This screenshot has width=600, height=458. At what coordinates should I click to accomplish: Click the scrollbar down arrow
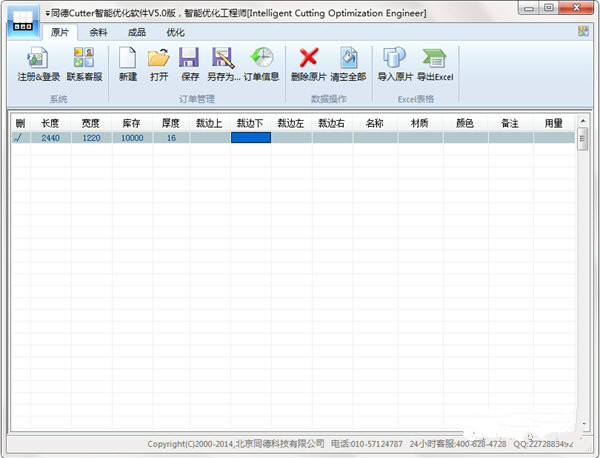tap(584, 424)
